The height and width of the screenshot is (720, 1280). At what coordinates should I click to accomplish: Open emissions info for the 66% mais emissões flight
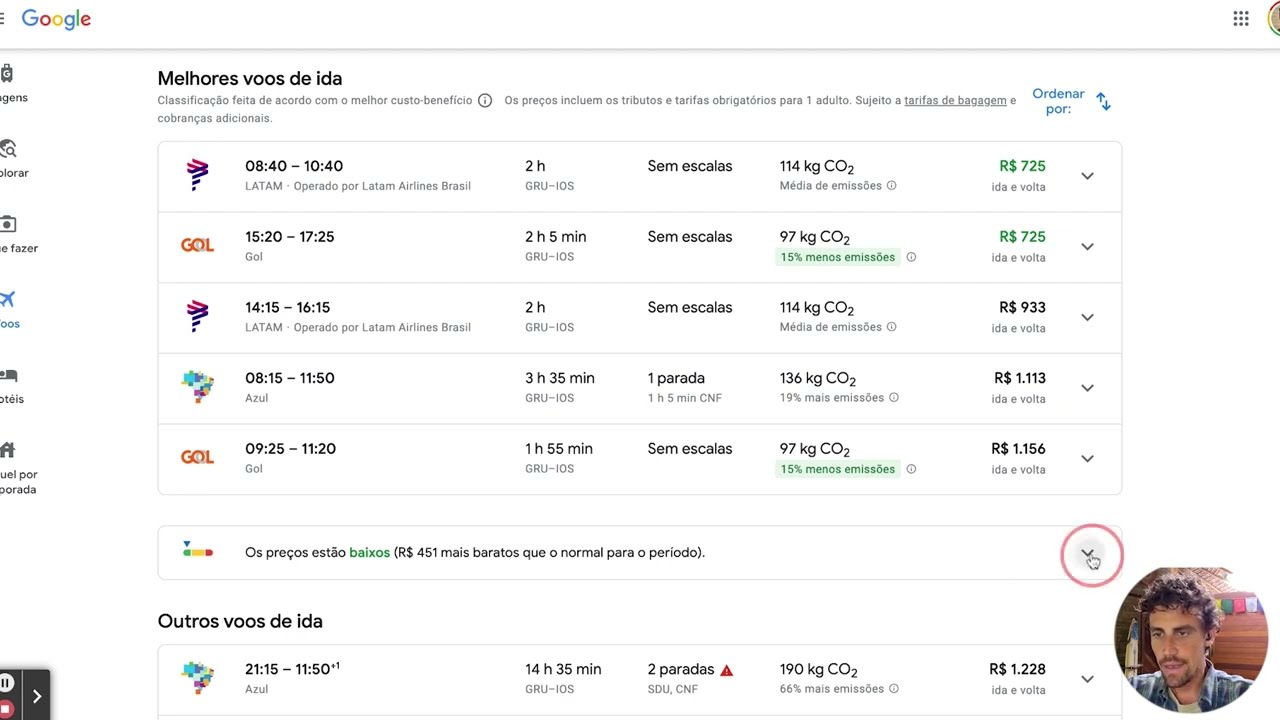tap(894, 689)
